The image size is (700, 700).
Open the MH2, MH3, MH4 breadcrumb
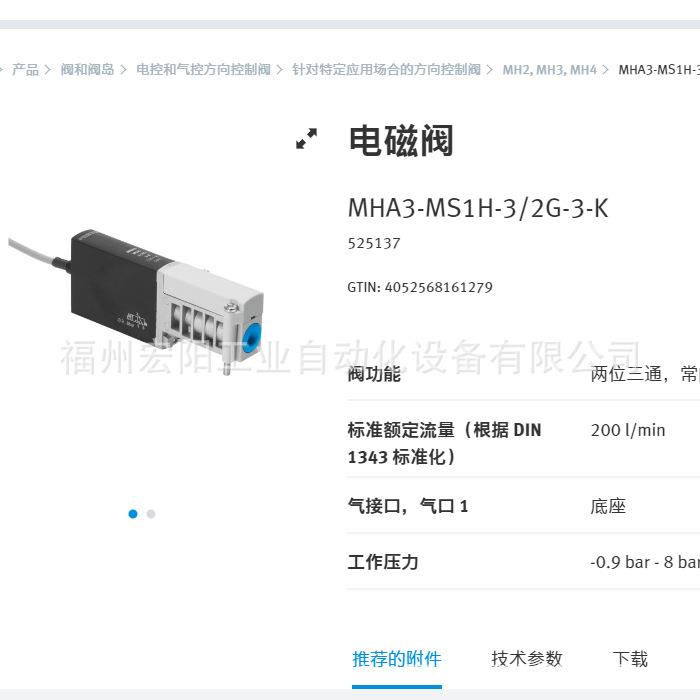[x=550, y=70]
